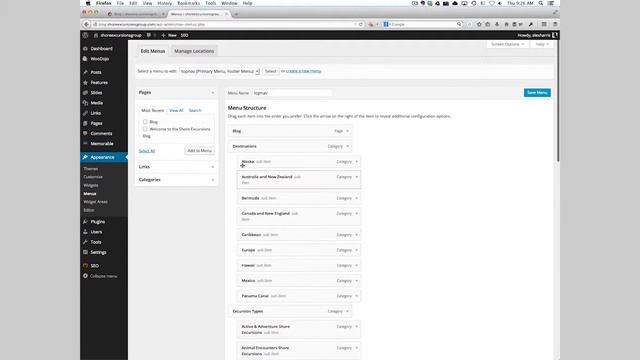Open the Bookmarks menu in Firefox
Screen dimensions: 640x360
point(189,3)
